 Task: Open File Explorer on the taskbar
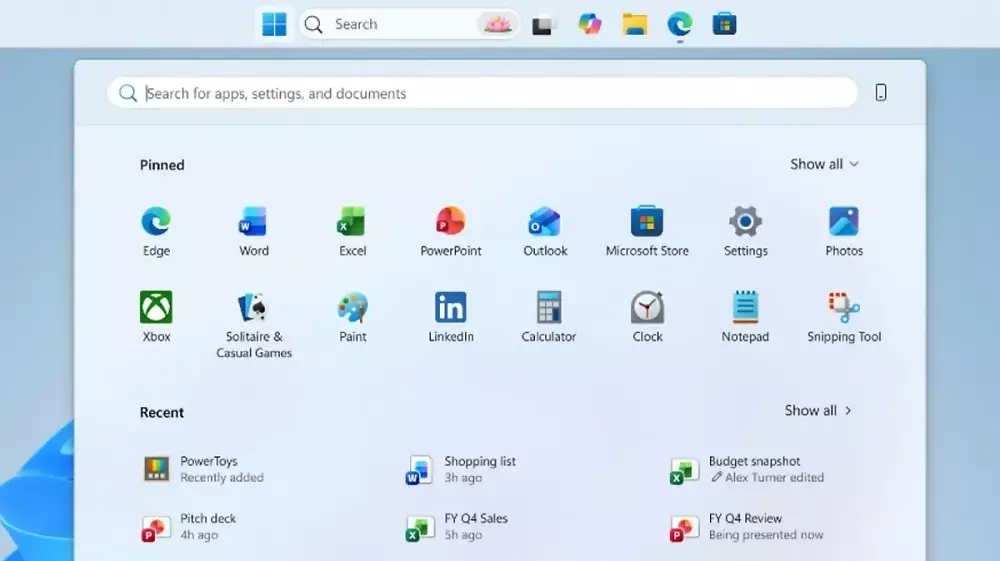click(x=635, y=24)
